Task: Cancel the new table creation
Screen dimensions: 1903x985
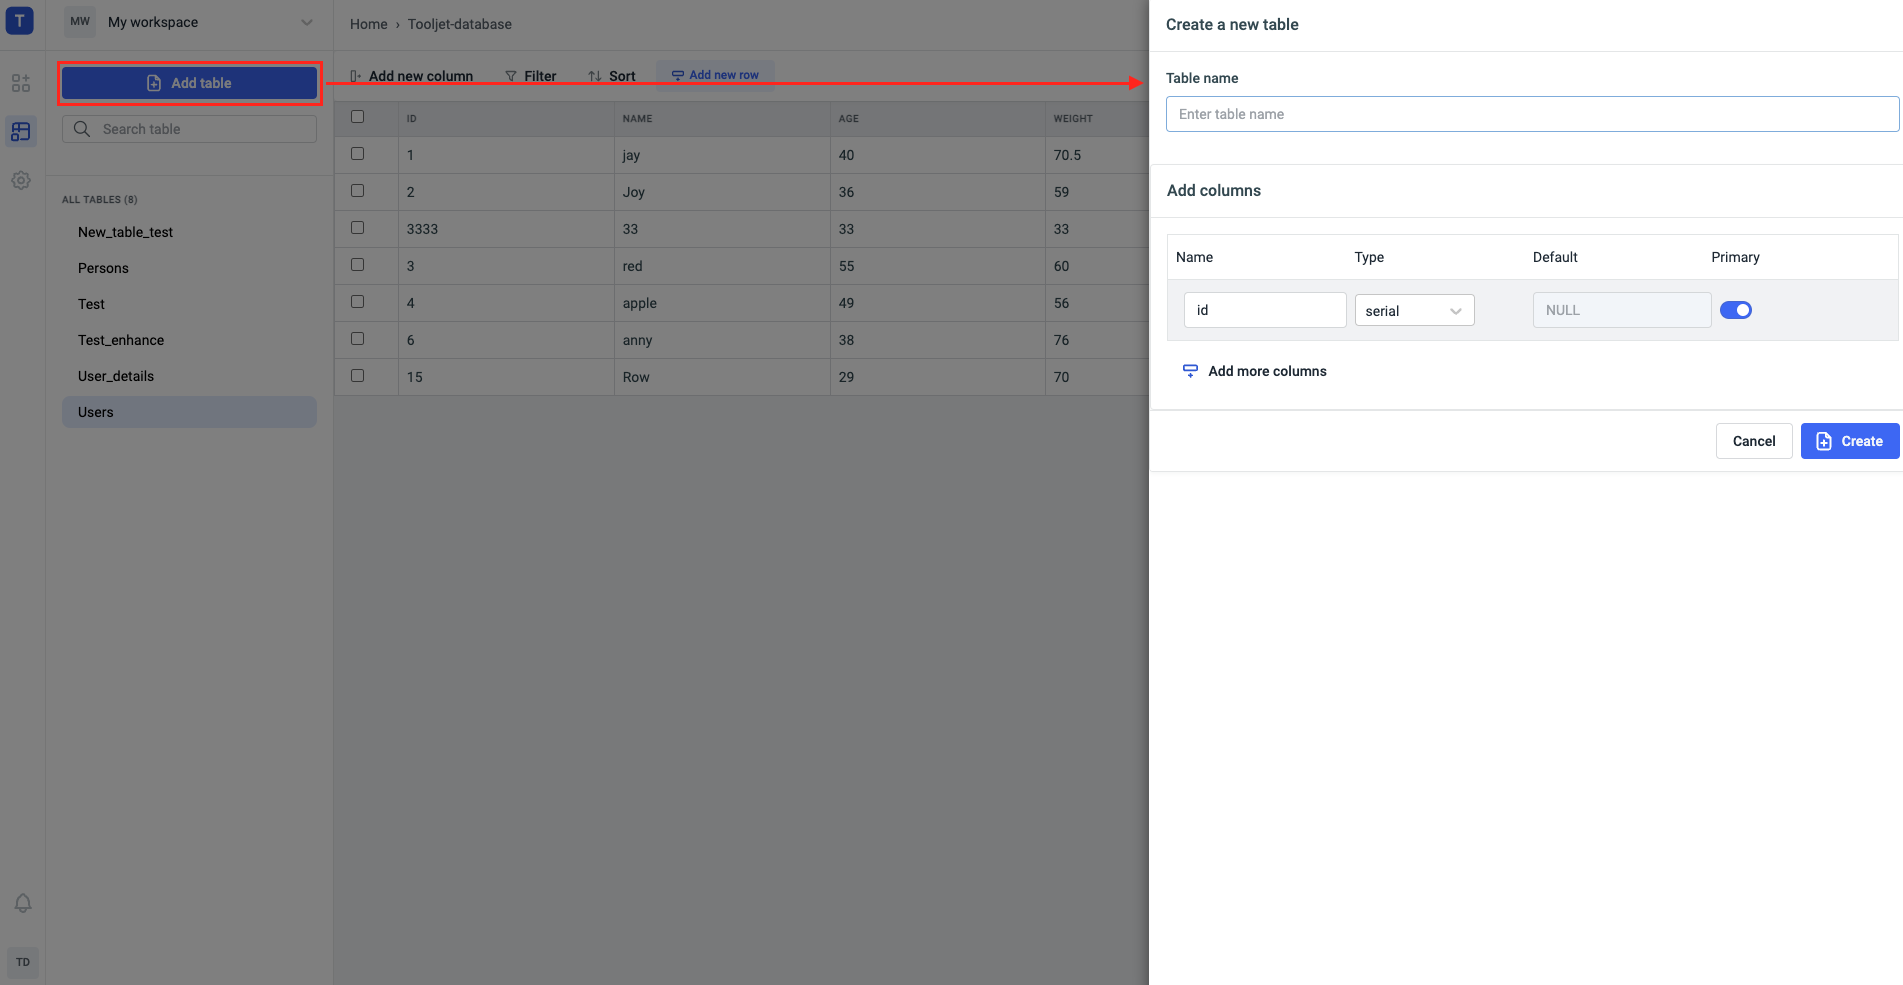Action: pos(1753,441)
